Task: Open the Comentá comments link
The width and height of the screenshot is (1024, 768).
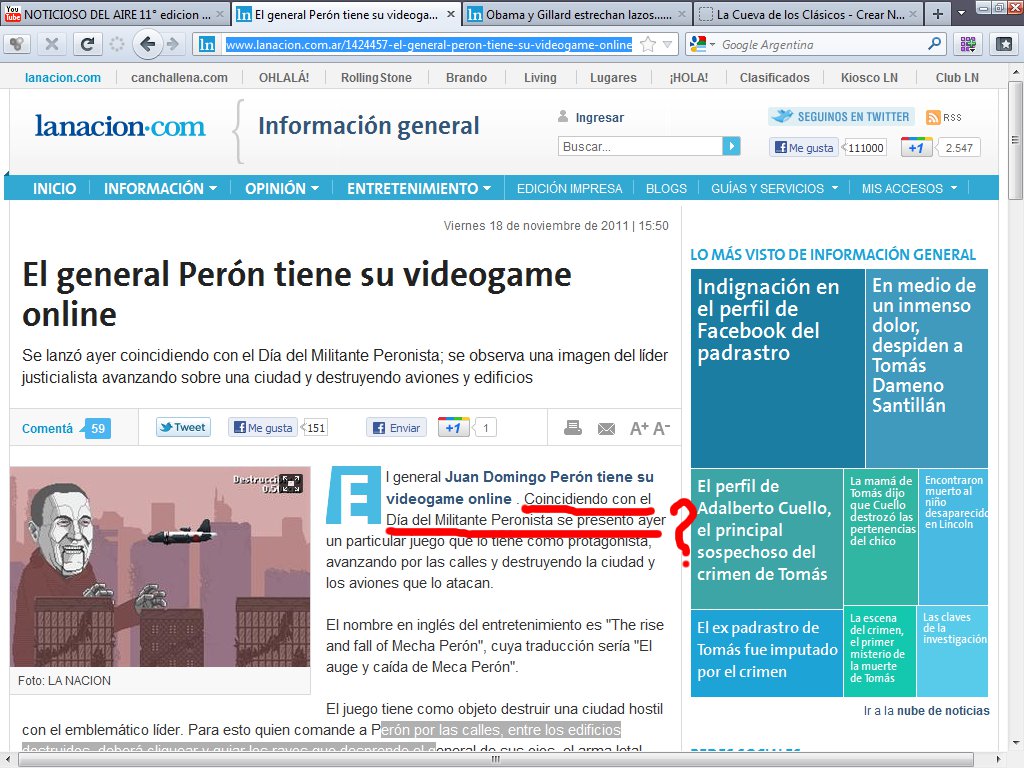Action: pyautogui.click(x=47, y=428)
